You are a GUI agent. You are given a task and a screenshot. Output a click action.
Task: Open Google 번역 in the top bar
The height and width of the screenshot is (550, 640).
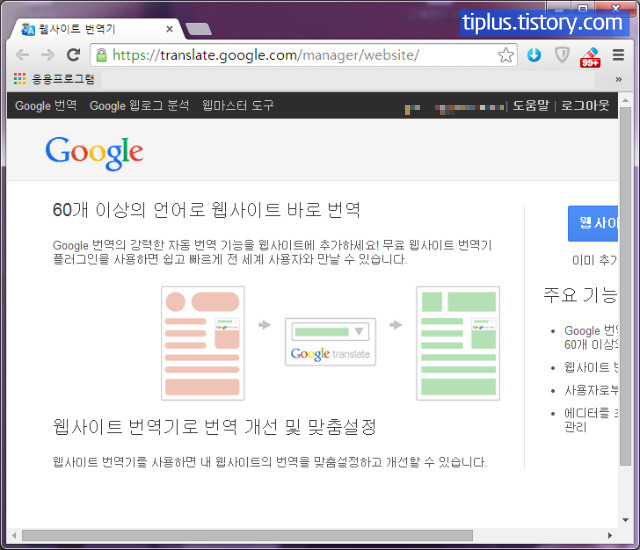(x=46, y=105)
